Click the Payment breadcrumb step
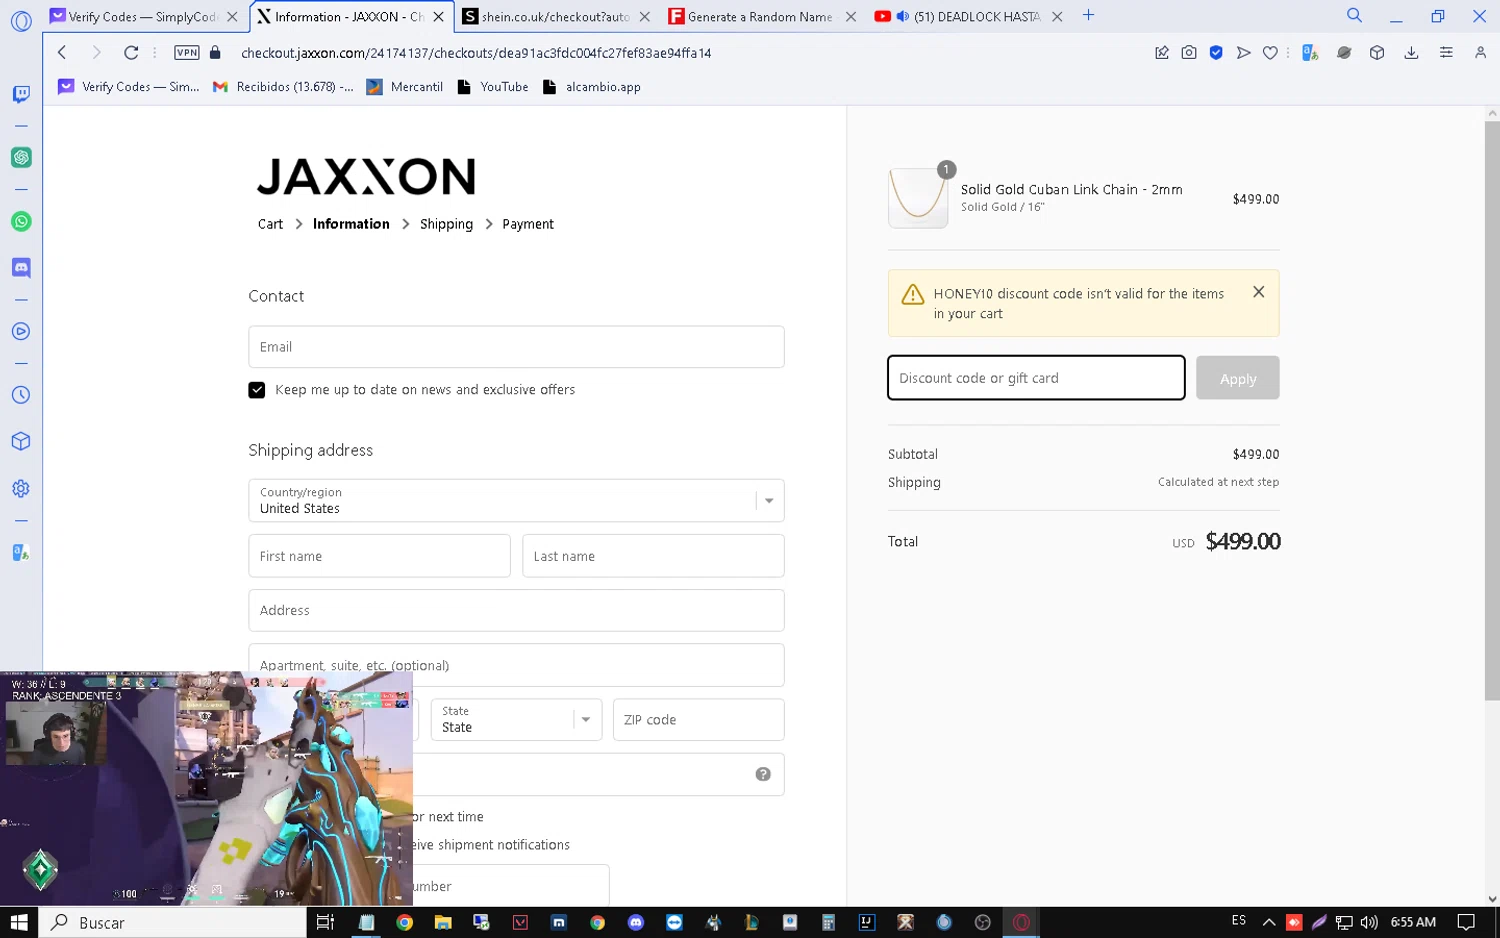This screenshot has width=1500, height=938. point(528,224)
